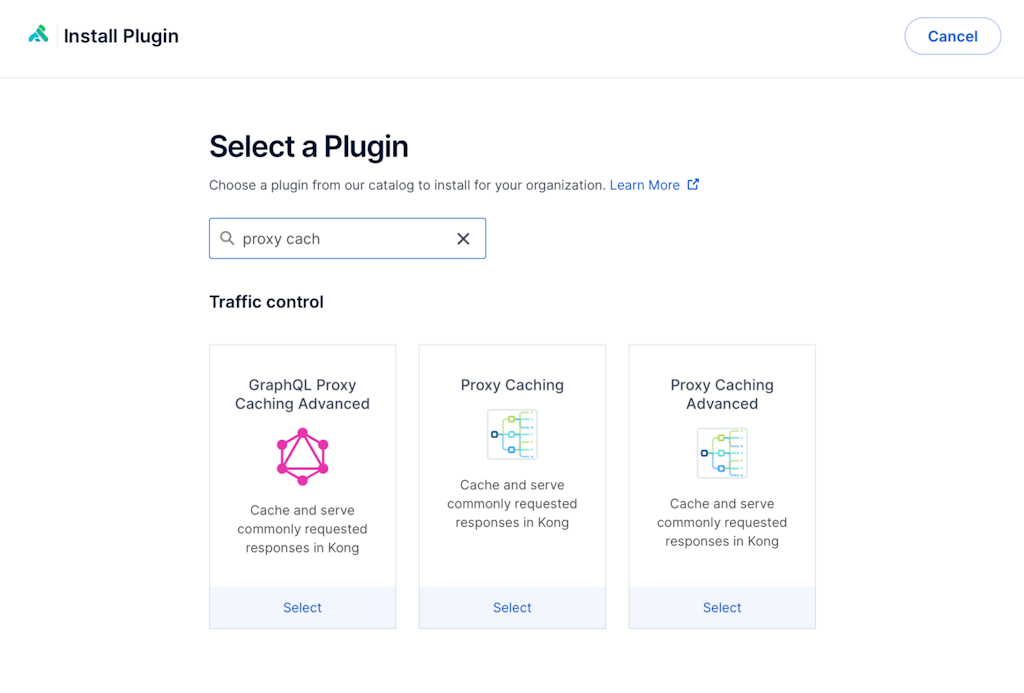Click the GraphQL Proxy Caching Advanced title
Image resolution: width=1024 pixels, height=693 pixels.
click(302, 394)
